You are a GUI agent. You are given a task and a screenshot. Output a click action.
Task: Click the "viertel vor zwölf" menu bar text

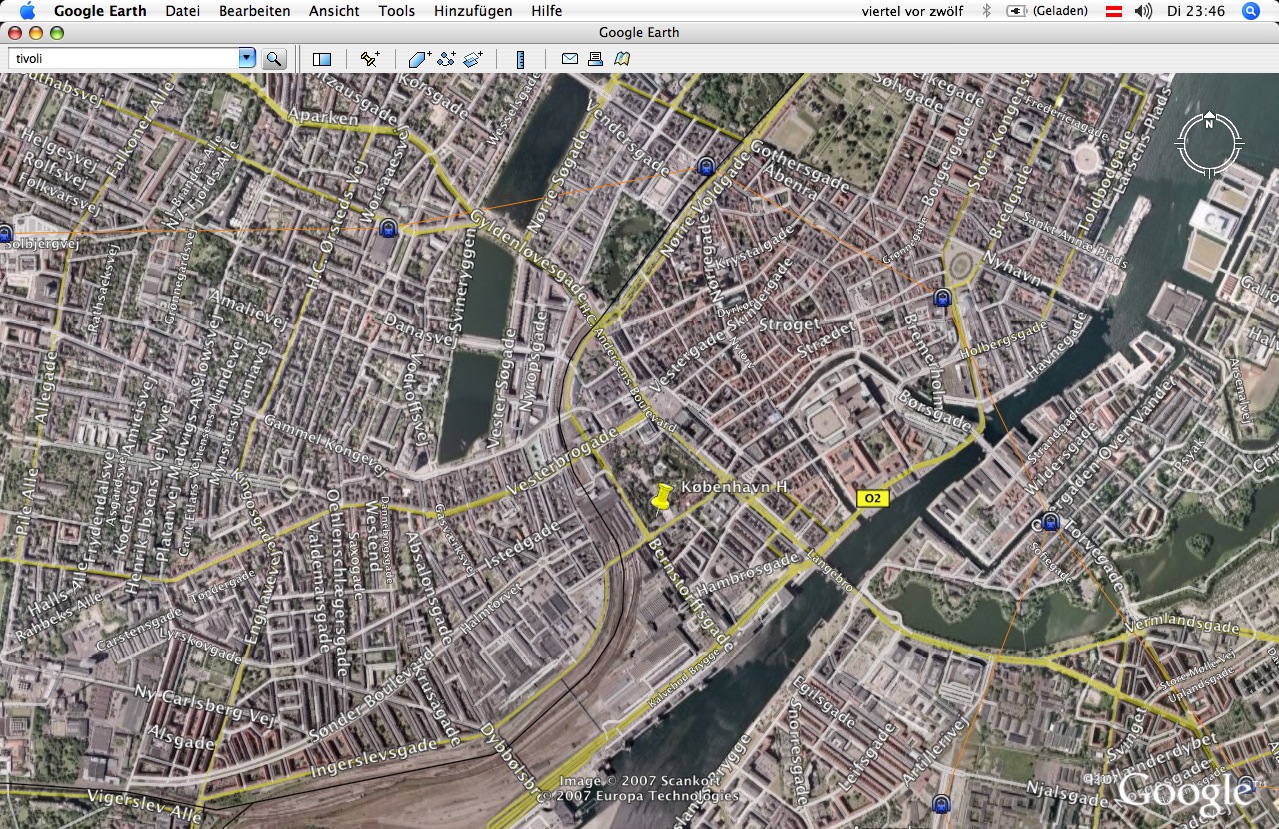tap(910, 11)
